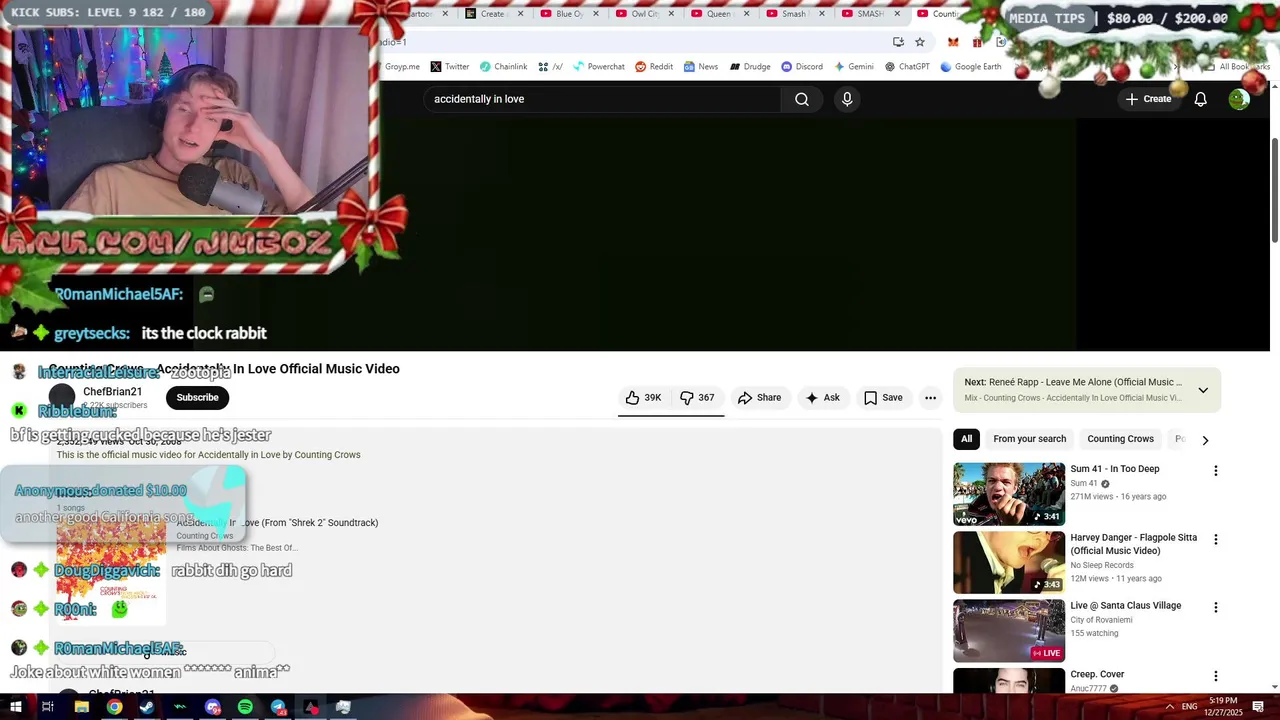Click the Ask button
The image size is (1280, 720).
822,398
